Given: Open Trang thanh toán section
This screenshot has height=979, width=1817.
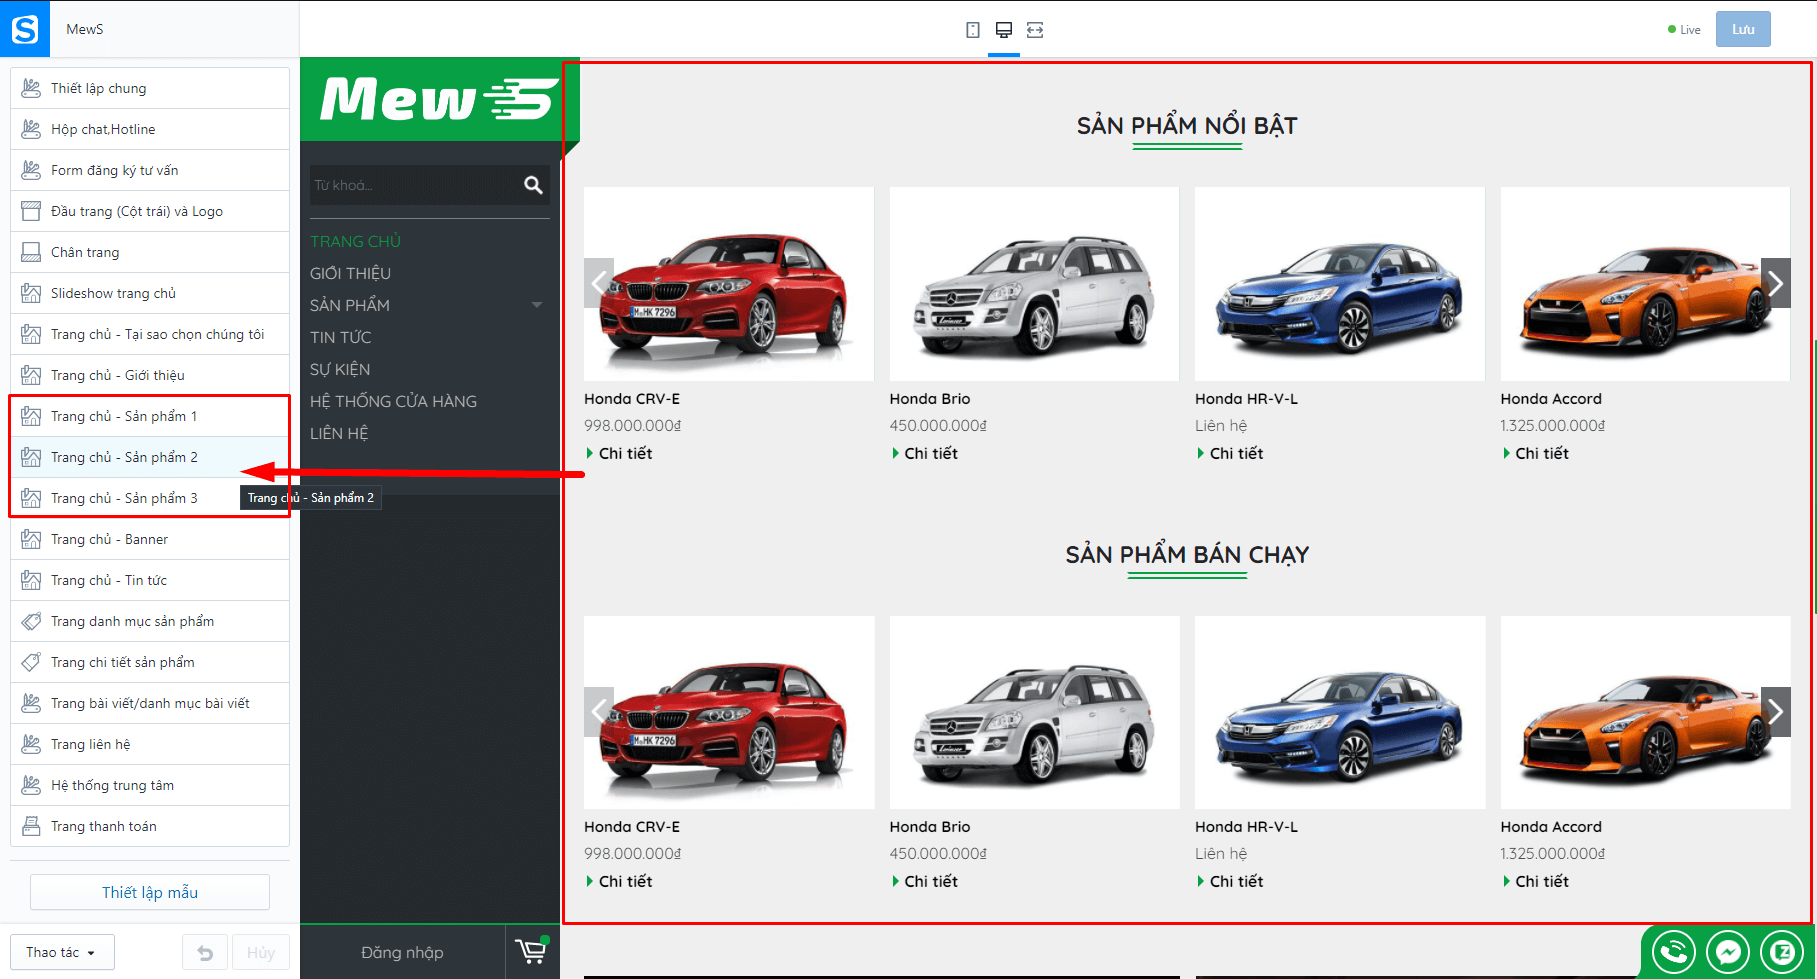Looking at the screenshot, I should pyautogui.click(x=150, y=826).
